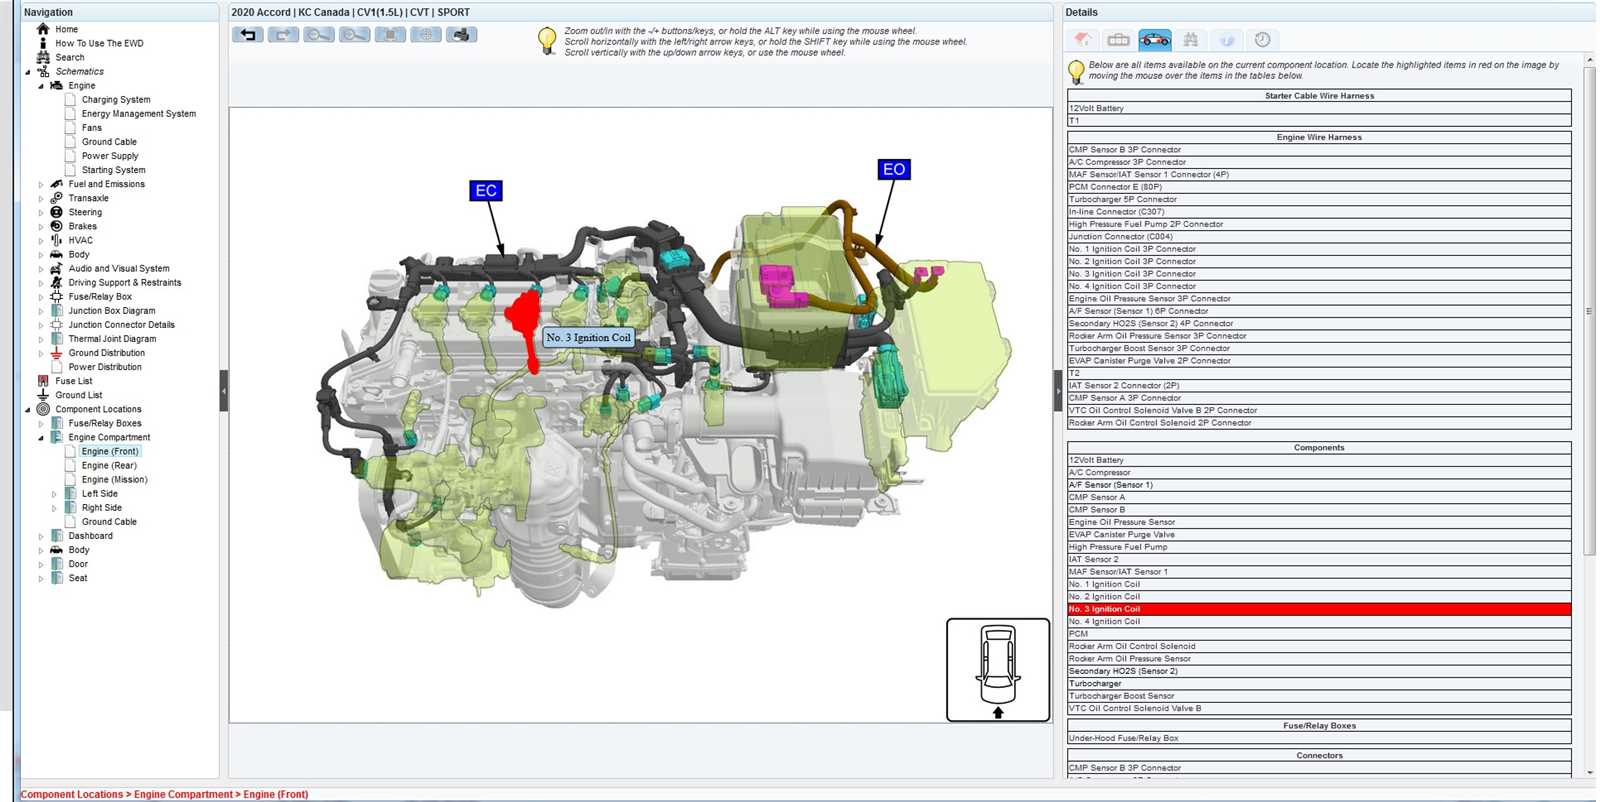Image resolution: width=1600 pixels, height=802 pixels.
Task: Click the Search binoculars icon in Navigation
Action: (x=43, y=57)
